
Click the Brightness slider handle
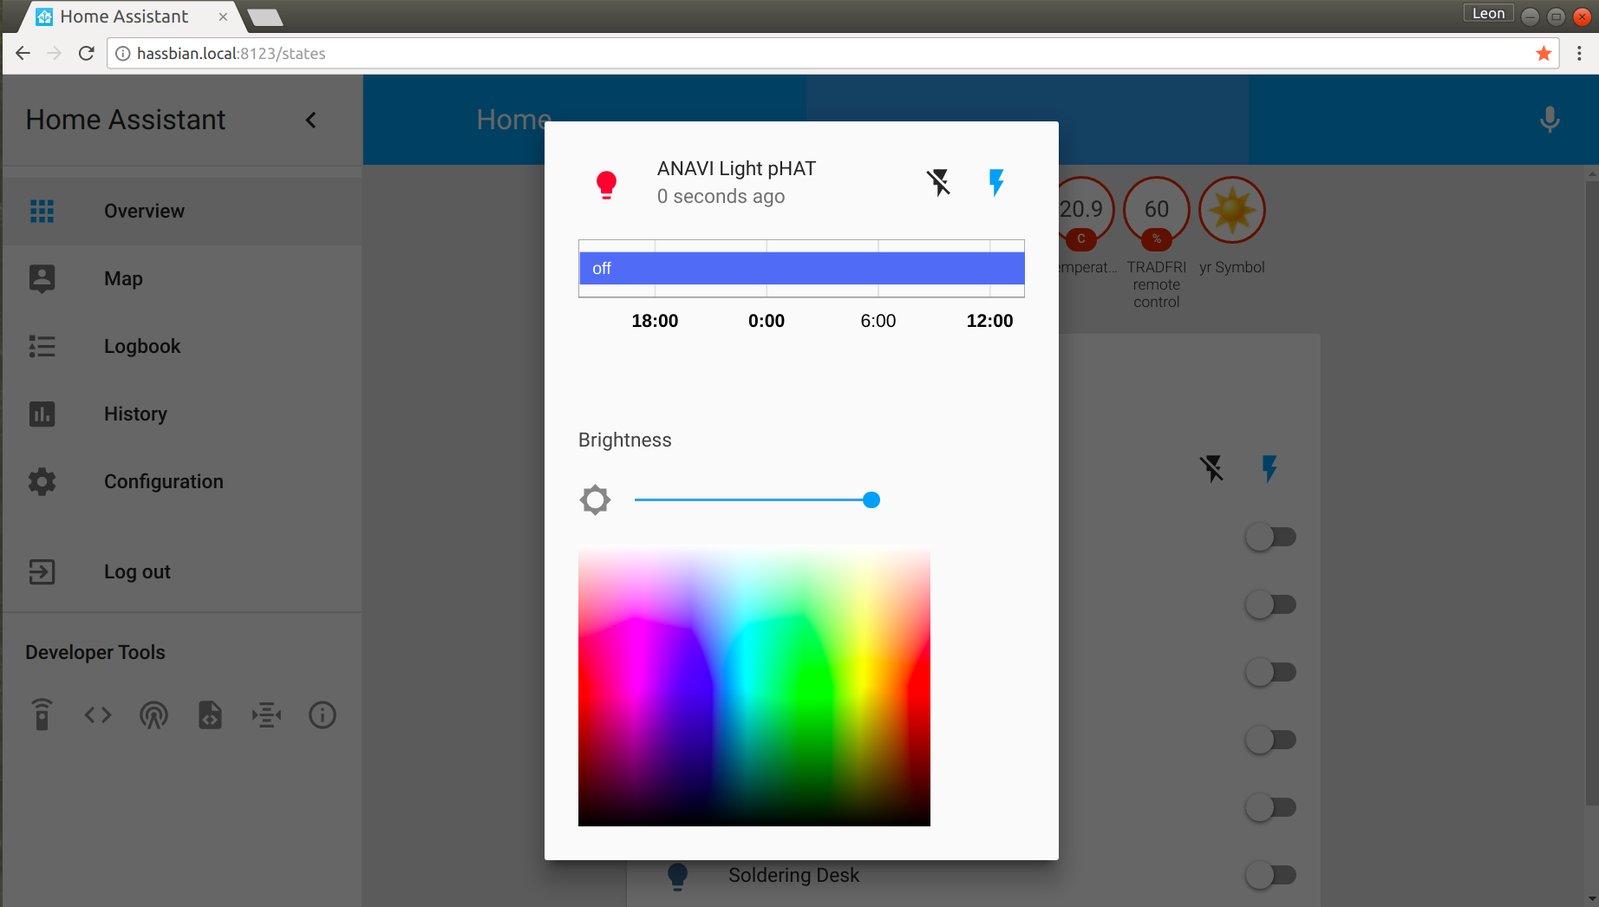click(871, 500)
